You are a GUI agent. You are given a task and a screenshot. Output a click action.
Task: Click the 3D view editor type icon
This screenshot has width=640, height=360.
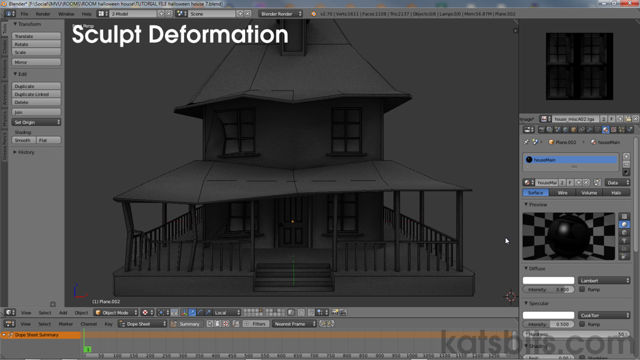10,313
